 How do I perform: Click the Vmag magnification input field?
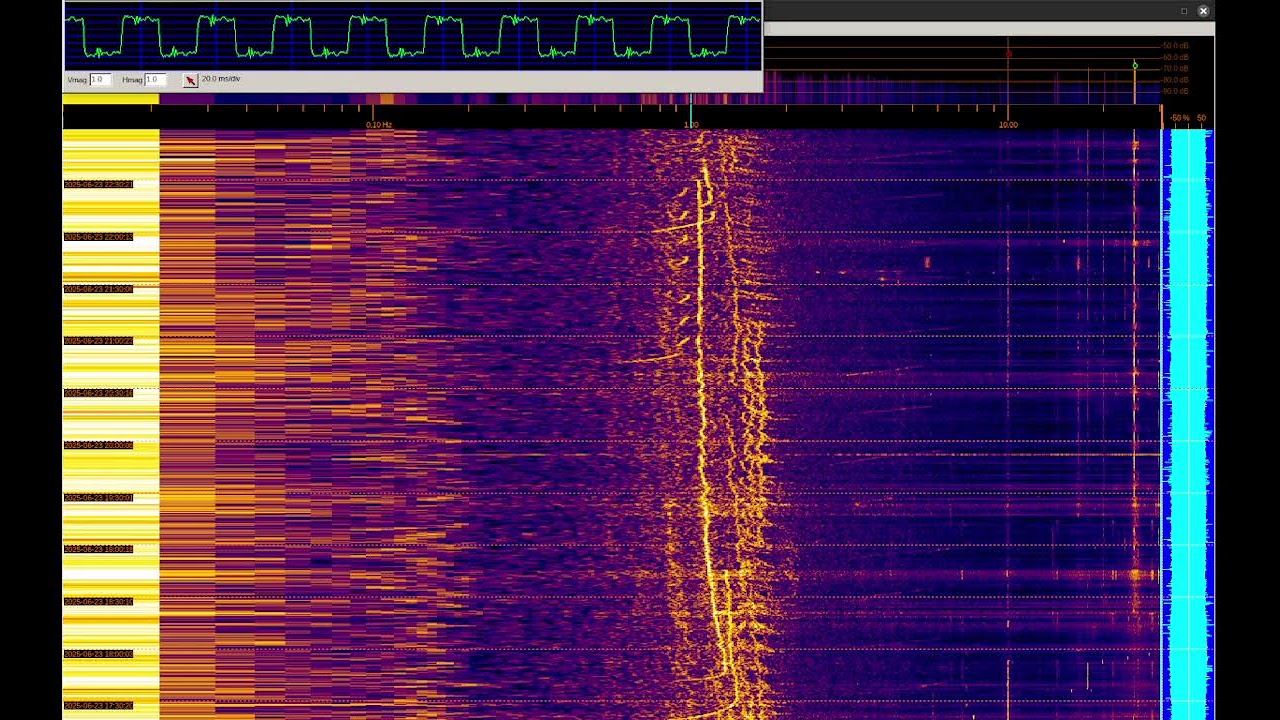[100, 79]
